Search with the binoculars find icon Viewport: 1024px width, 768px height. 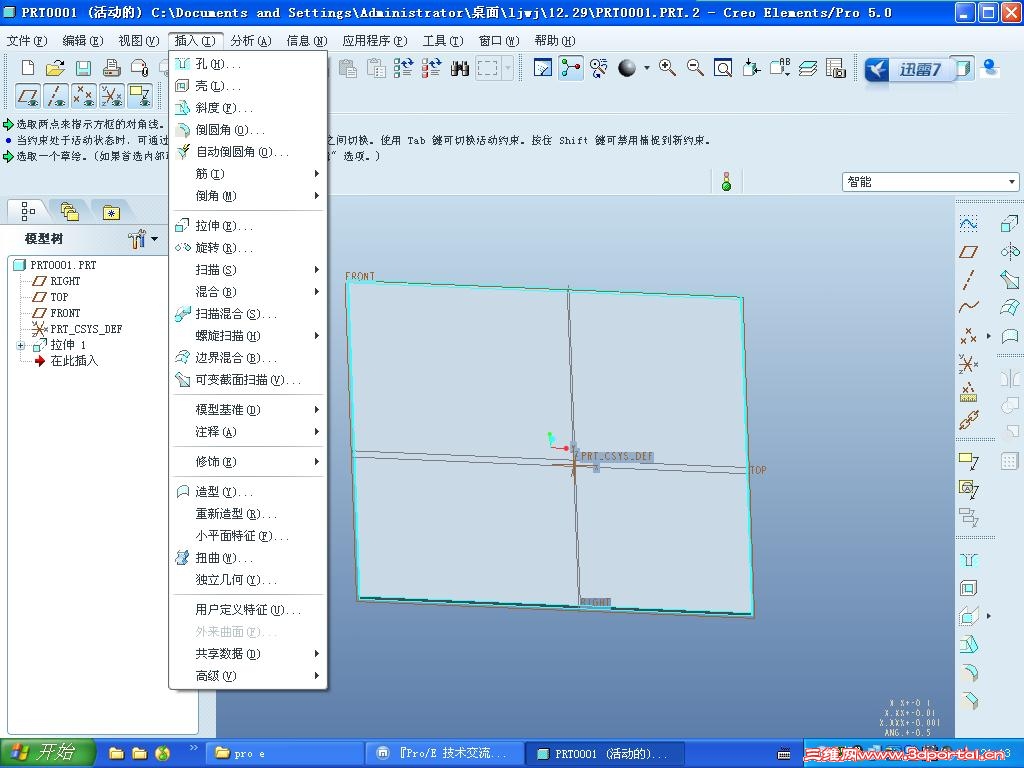460,68
